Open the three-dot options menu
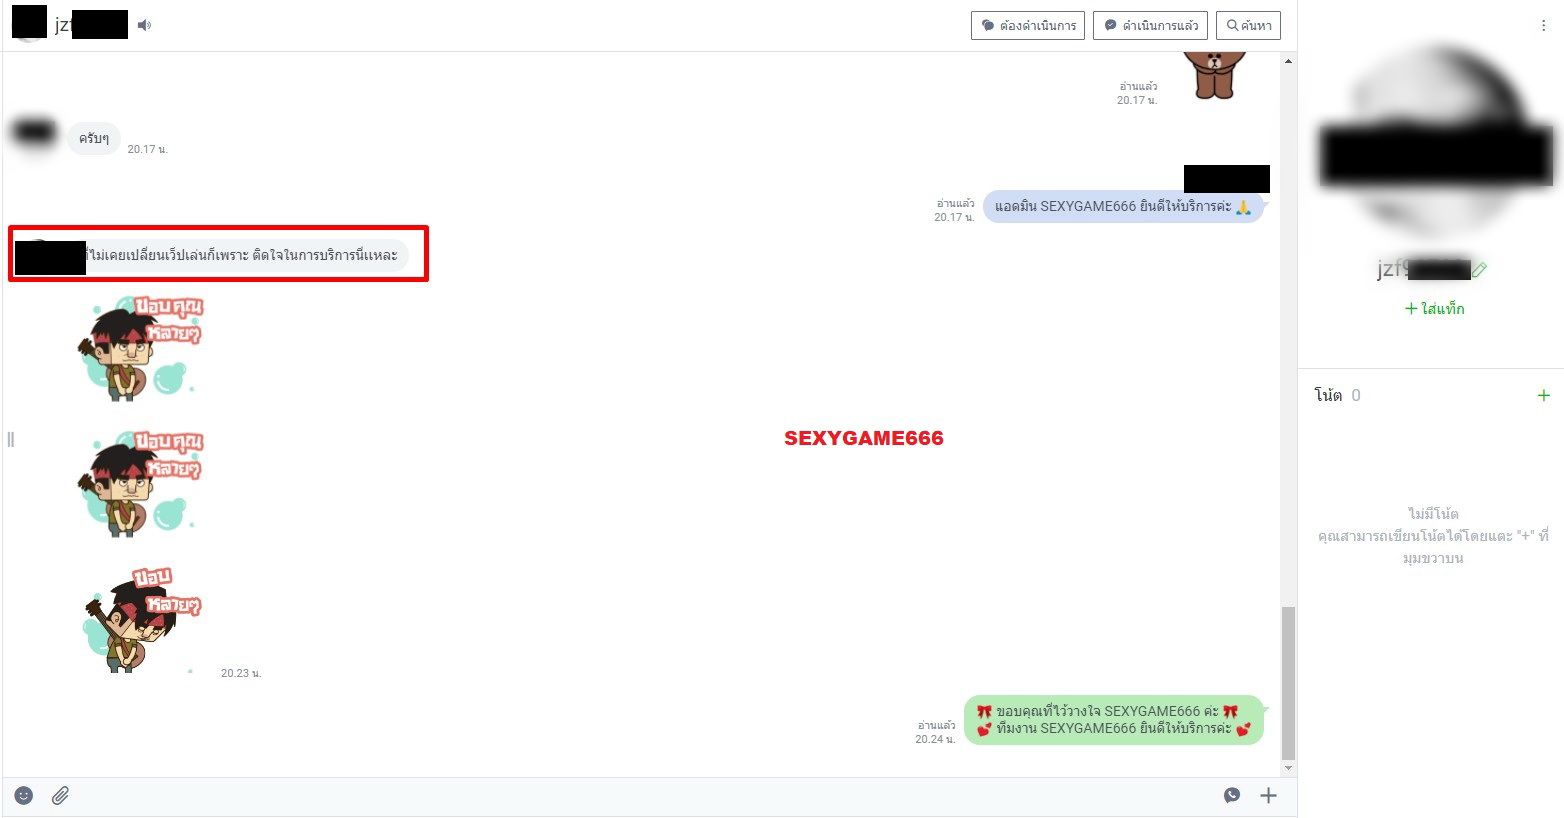This screenshot has width=1564, height=818. (x=1543, y=26)
